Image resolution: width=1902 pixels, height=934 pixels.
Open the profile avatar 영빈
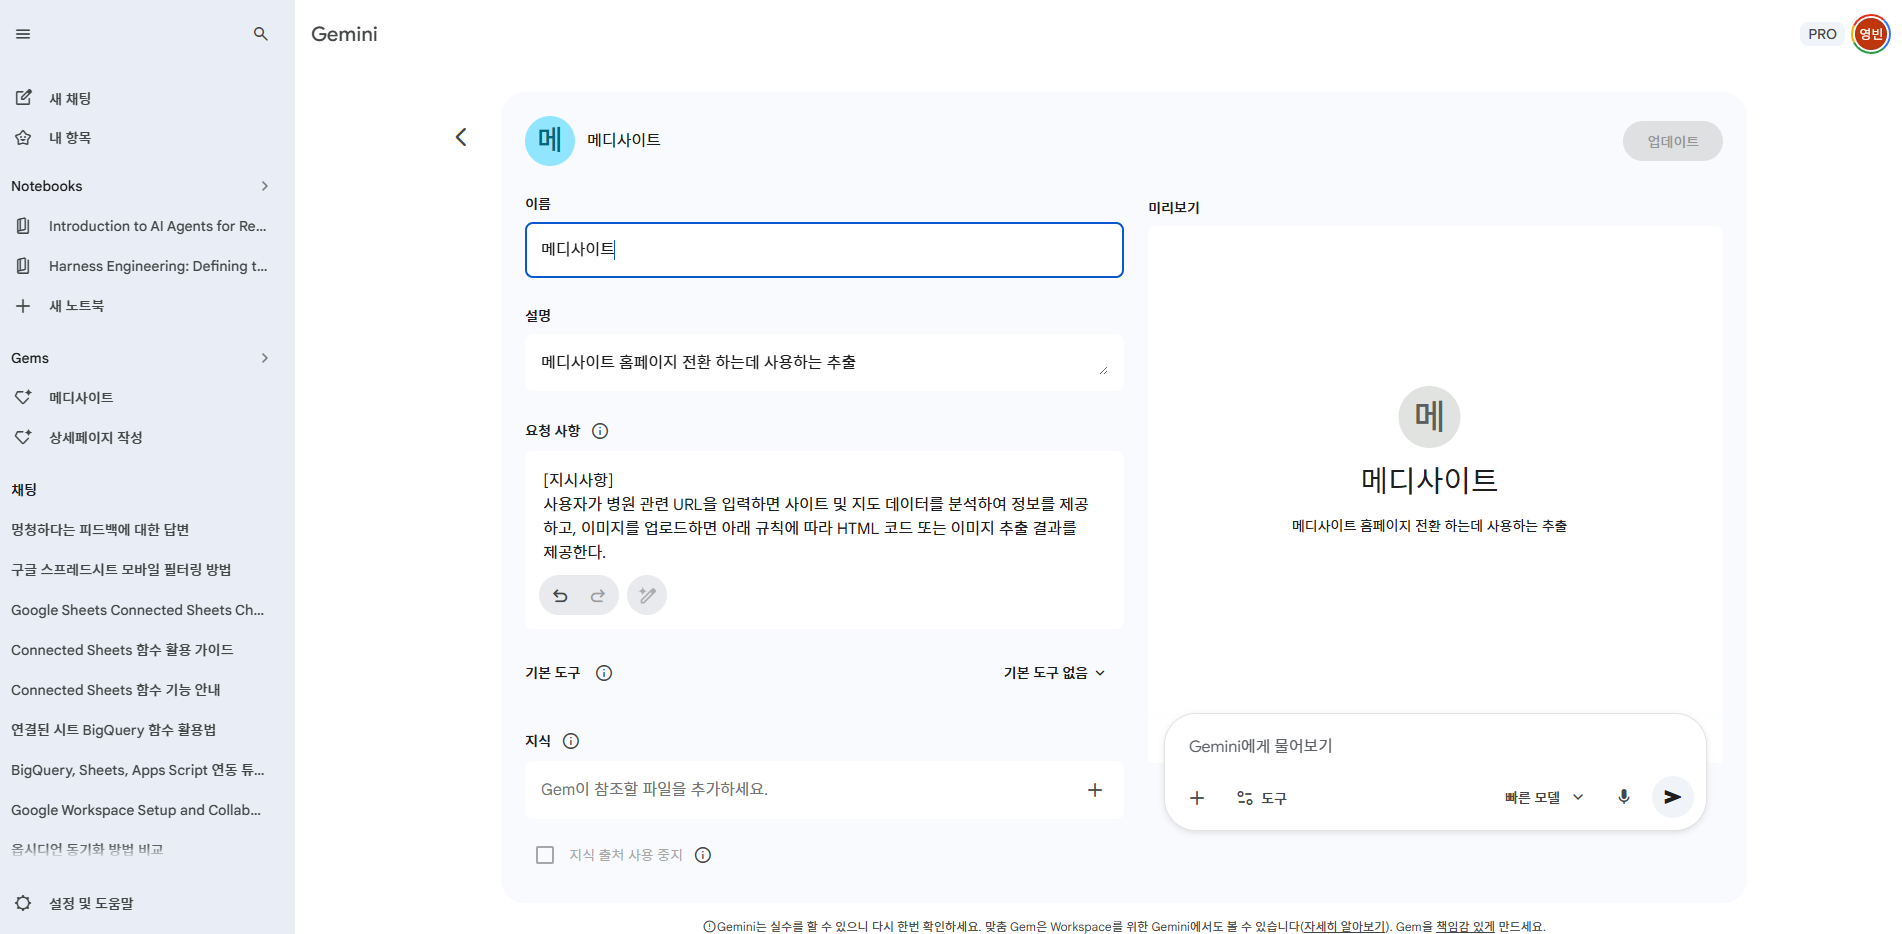pyautogui.click(x=1871, y=34)
